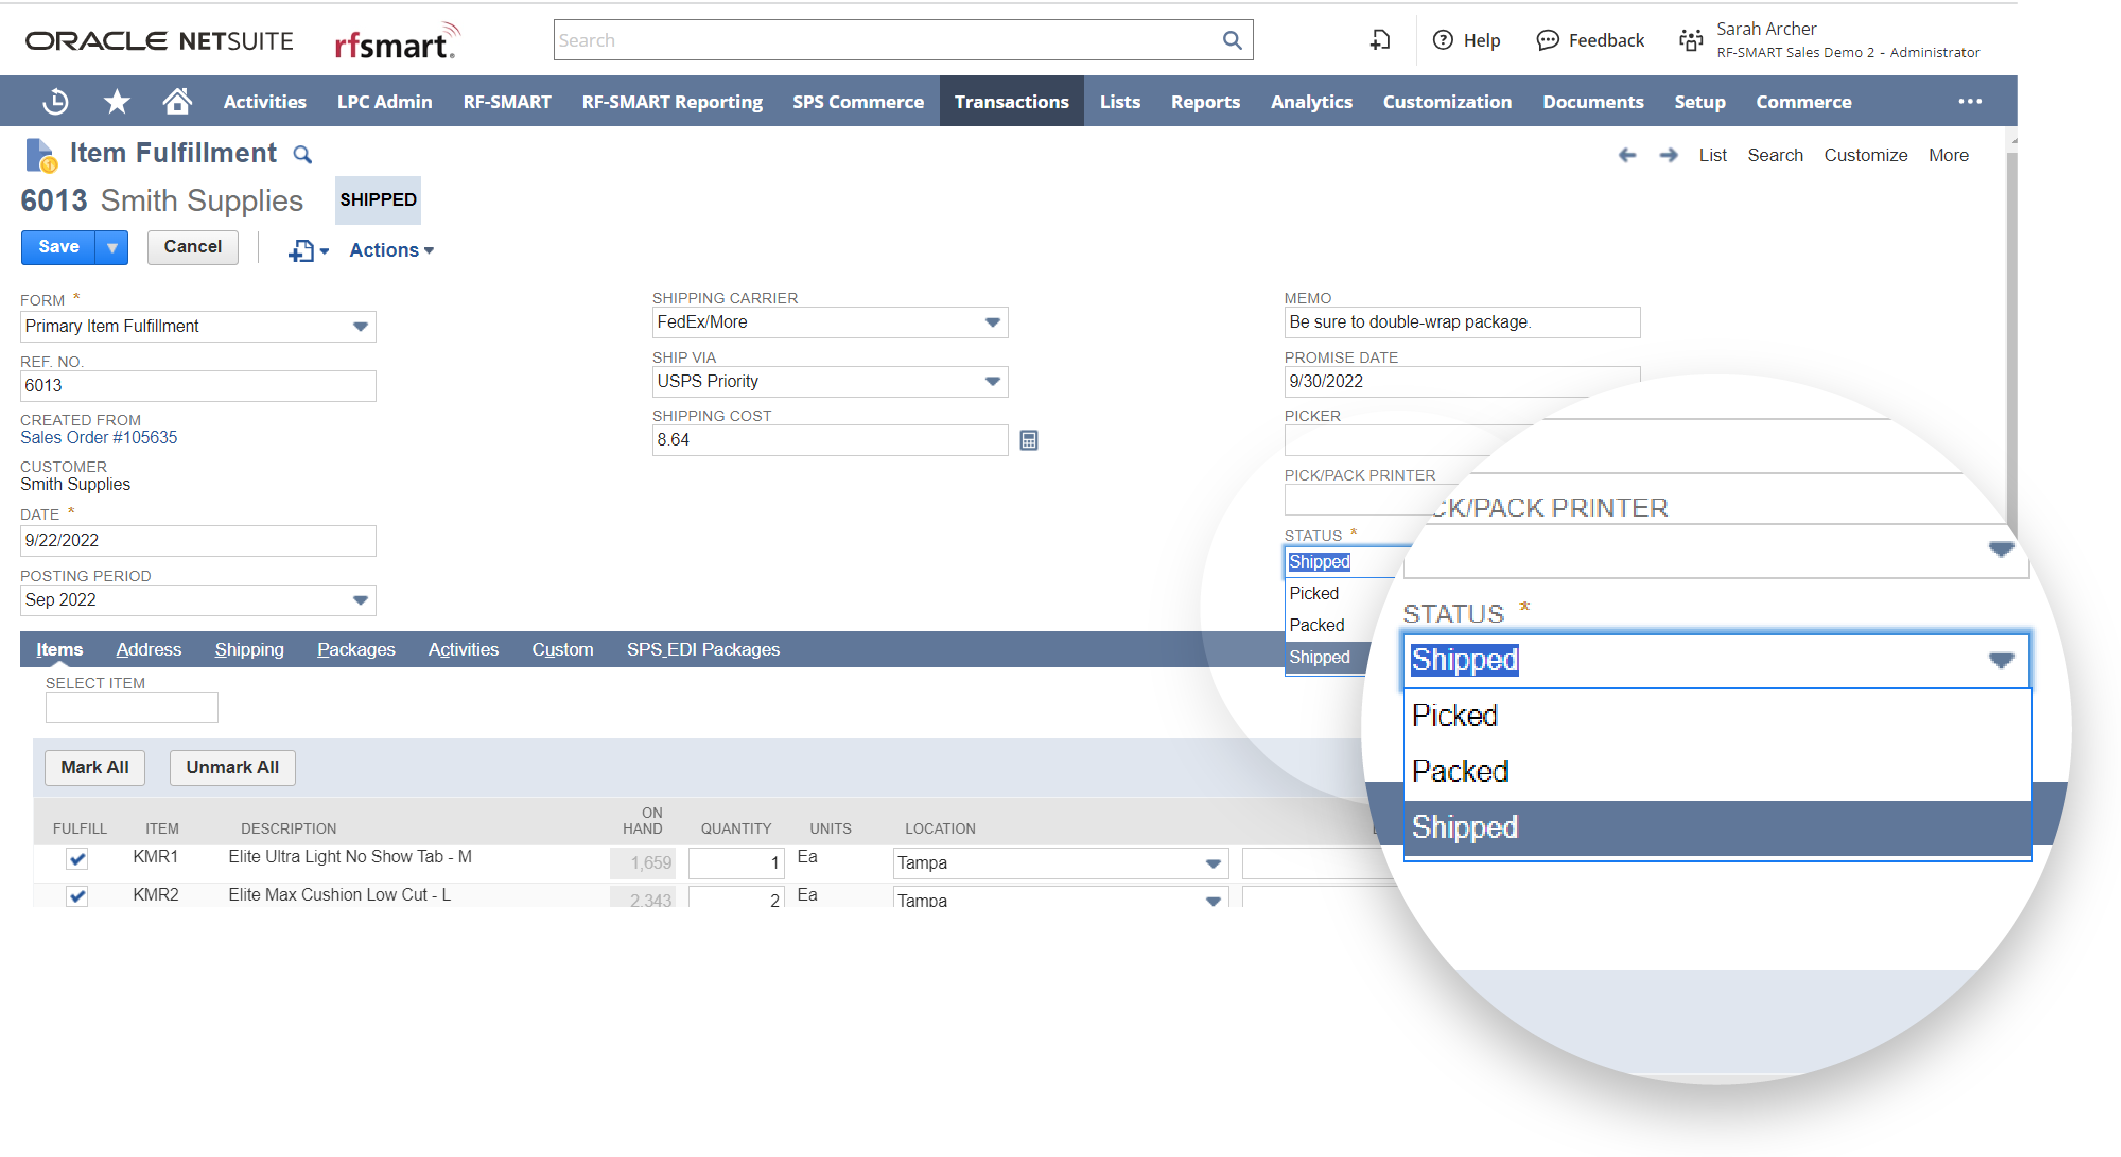
Task: Open Sales Order #105635 link
Action: click(97, 437)
